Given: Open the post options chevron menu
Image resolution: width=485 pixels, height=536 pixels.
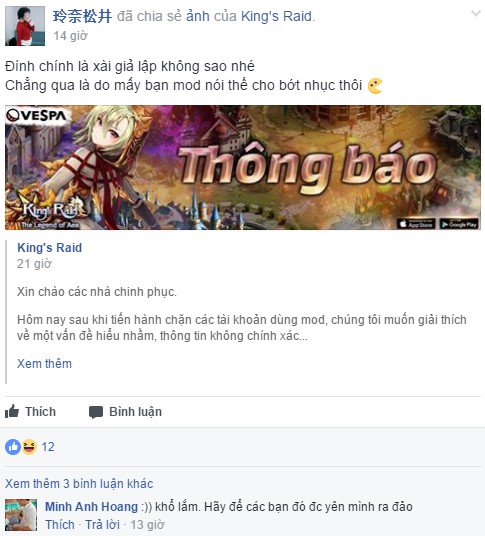Looking at the screenshot, I should 476,14.
